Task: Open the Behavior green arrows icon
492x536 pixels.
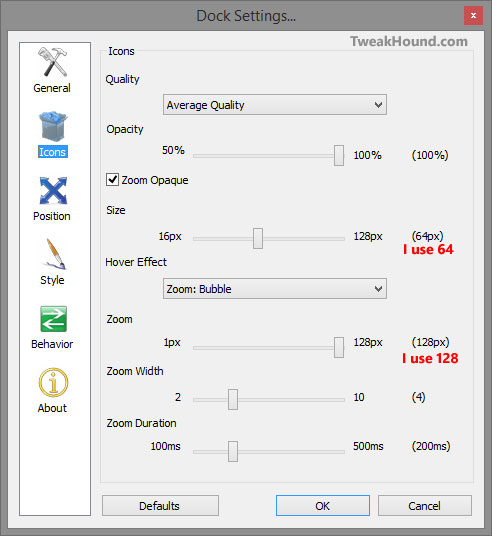Action: 53,319
